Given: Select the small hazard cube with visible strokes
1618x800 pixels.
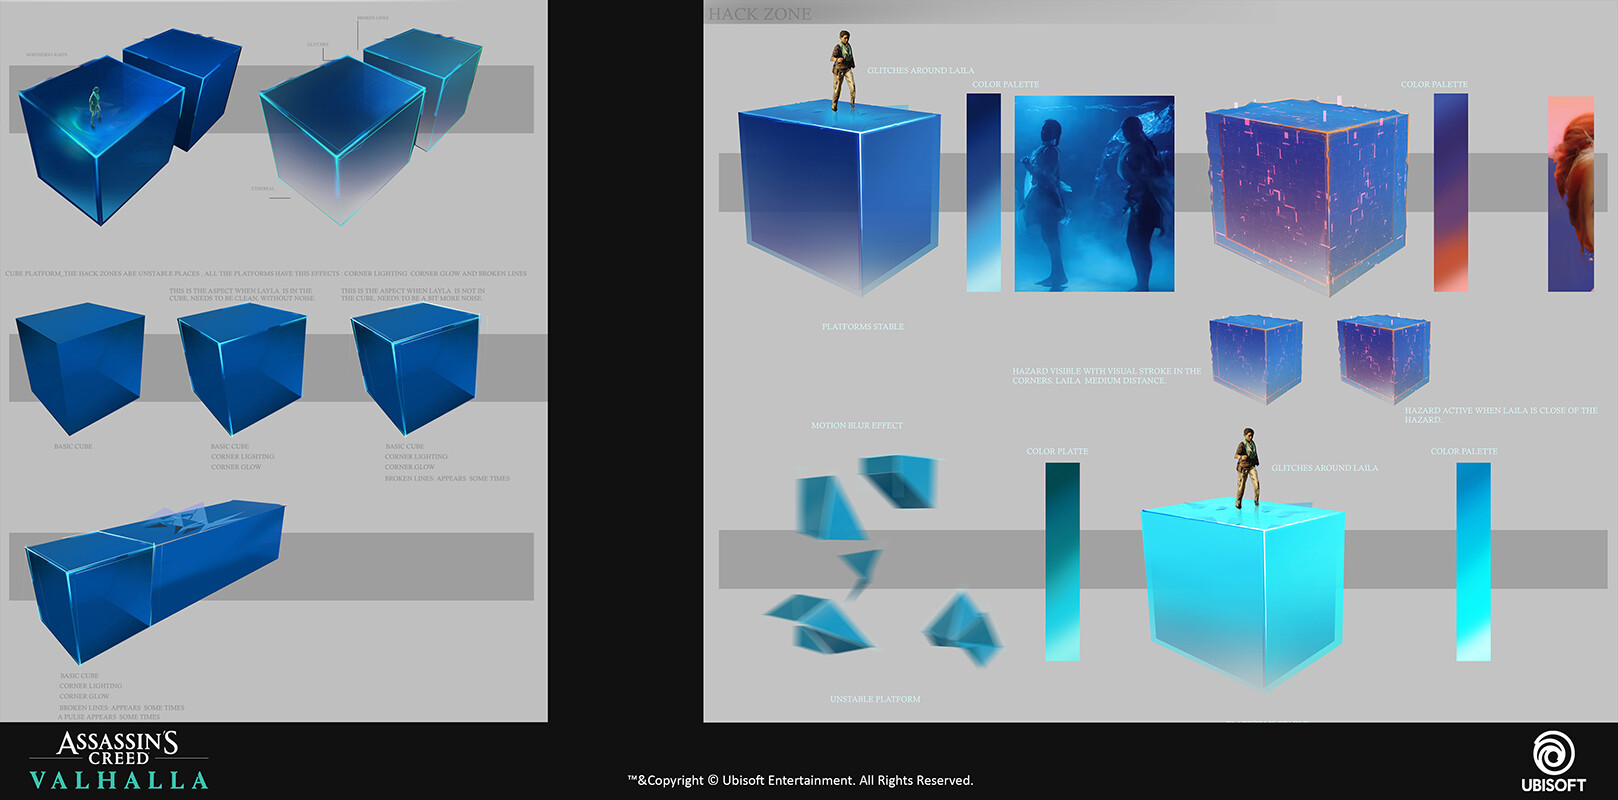Looking at the screenshot, I should point(1256,359).
